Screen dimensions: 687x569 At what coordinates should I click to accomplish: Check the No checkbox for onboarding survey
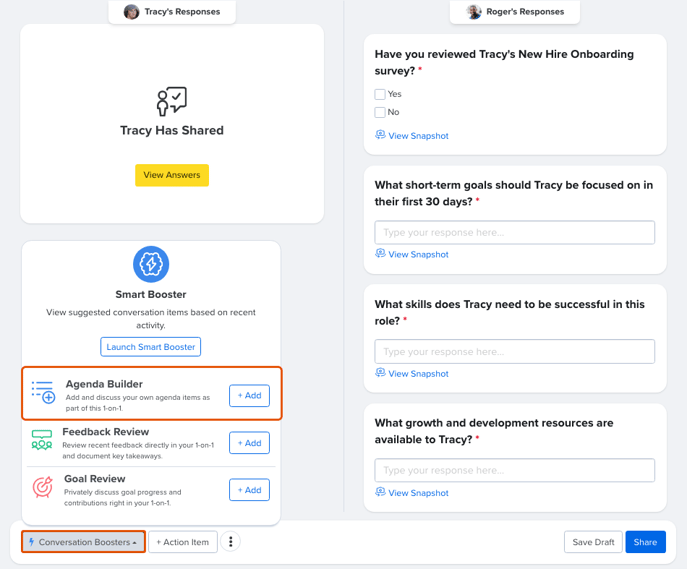click(380, 112)
